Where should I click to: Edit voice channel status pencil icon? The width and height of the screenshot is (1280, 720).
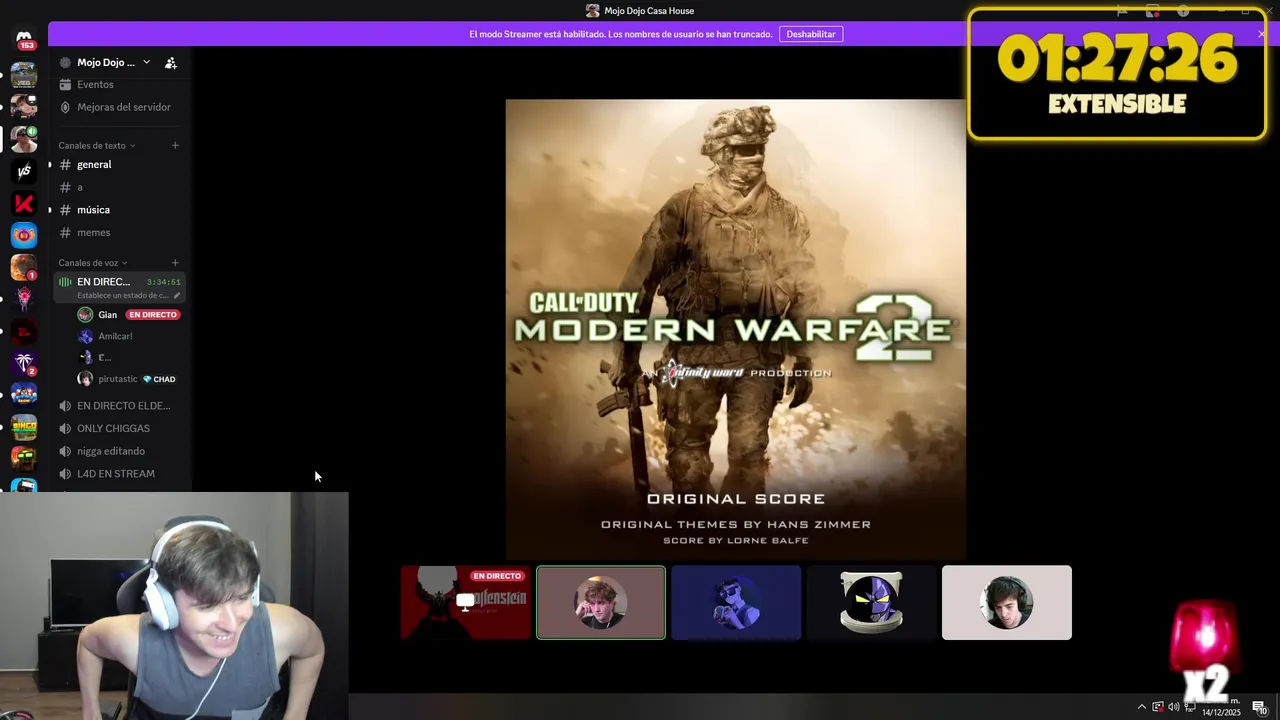[177, 296]
